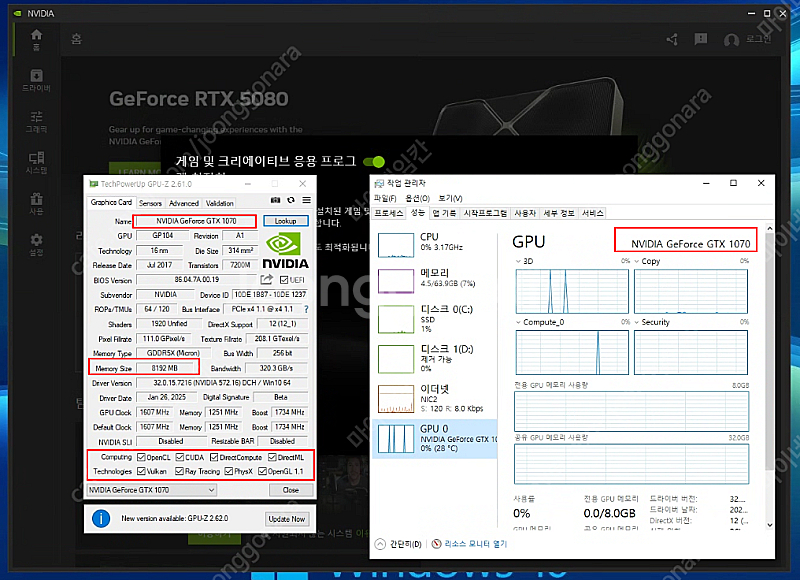
Task: Click the GPU-Z refresh icon
Action: point(291,200)
